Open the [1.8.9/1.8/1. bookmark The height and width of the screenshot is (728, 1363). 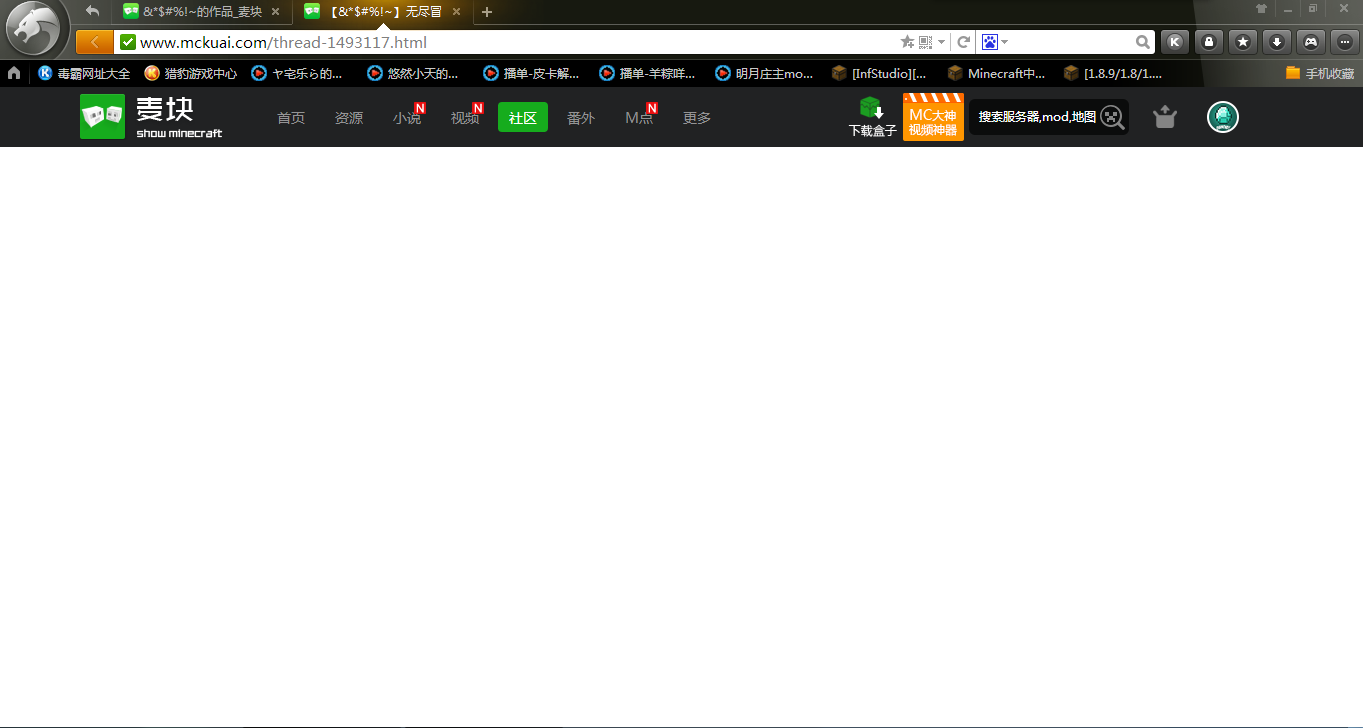point(1113,73)
